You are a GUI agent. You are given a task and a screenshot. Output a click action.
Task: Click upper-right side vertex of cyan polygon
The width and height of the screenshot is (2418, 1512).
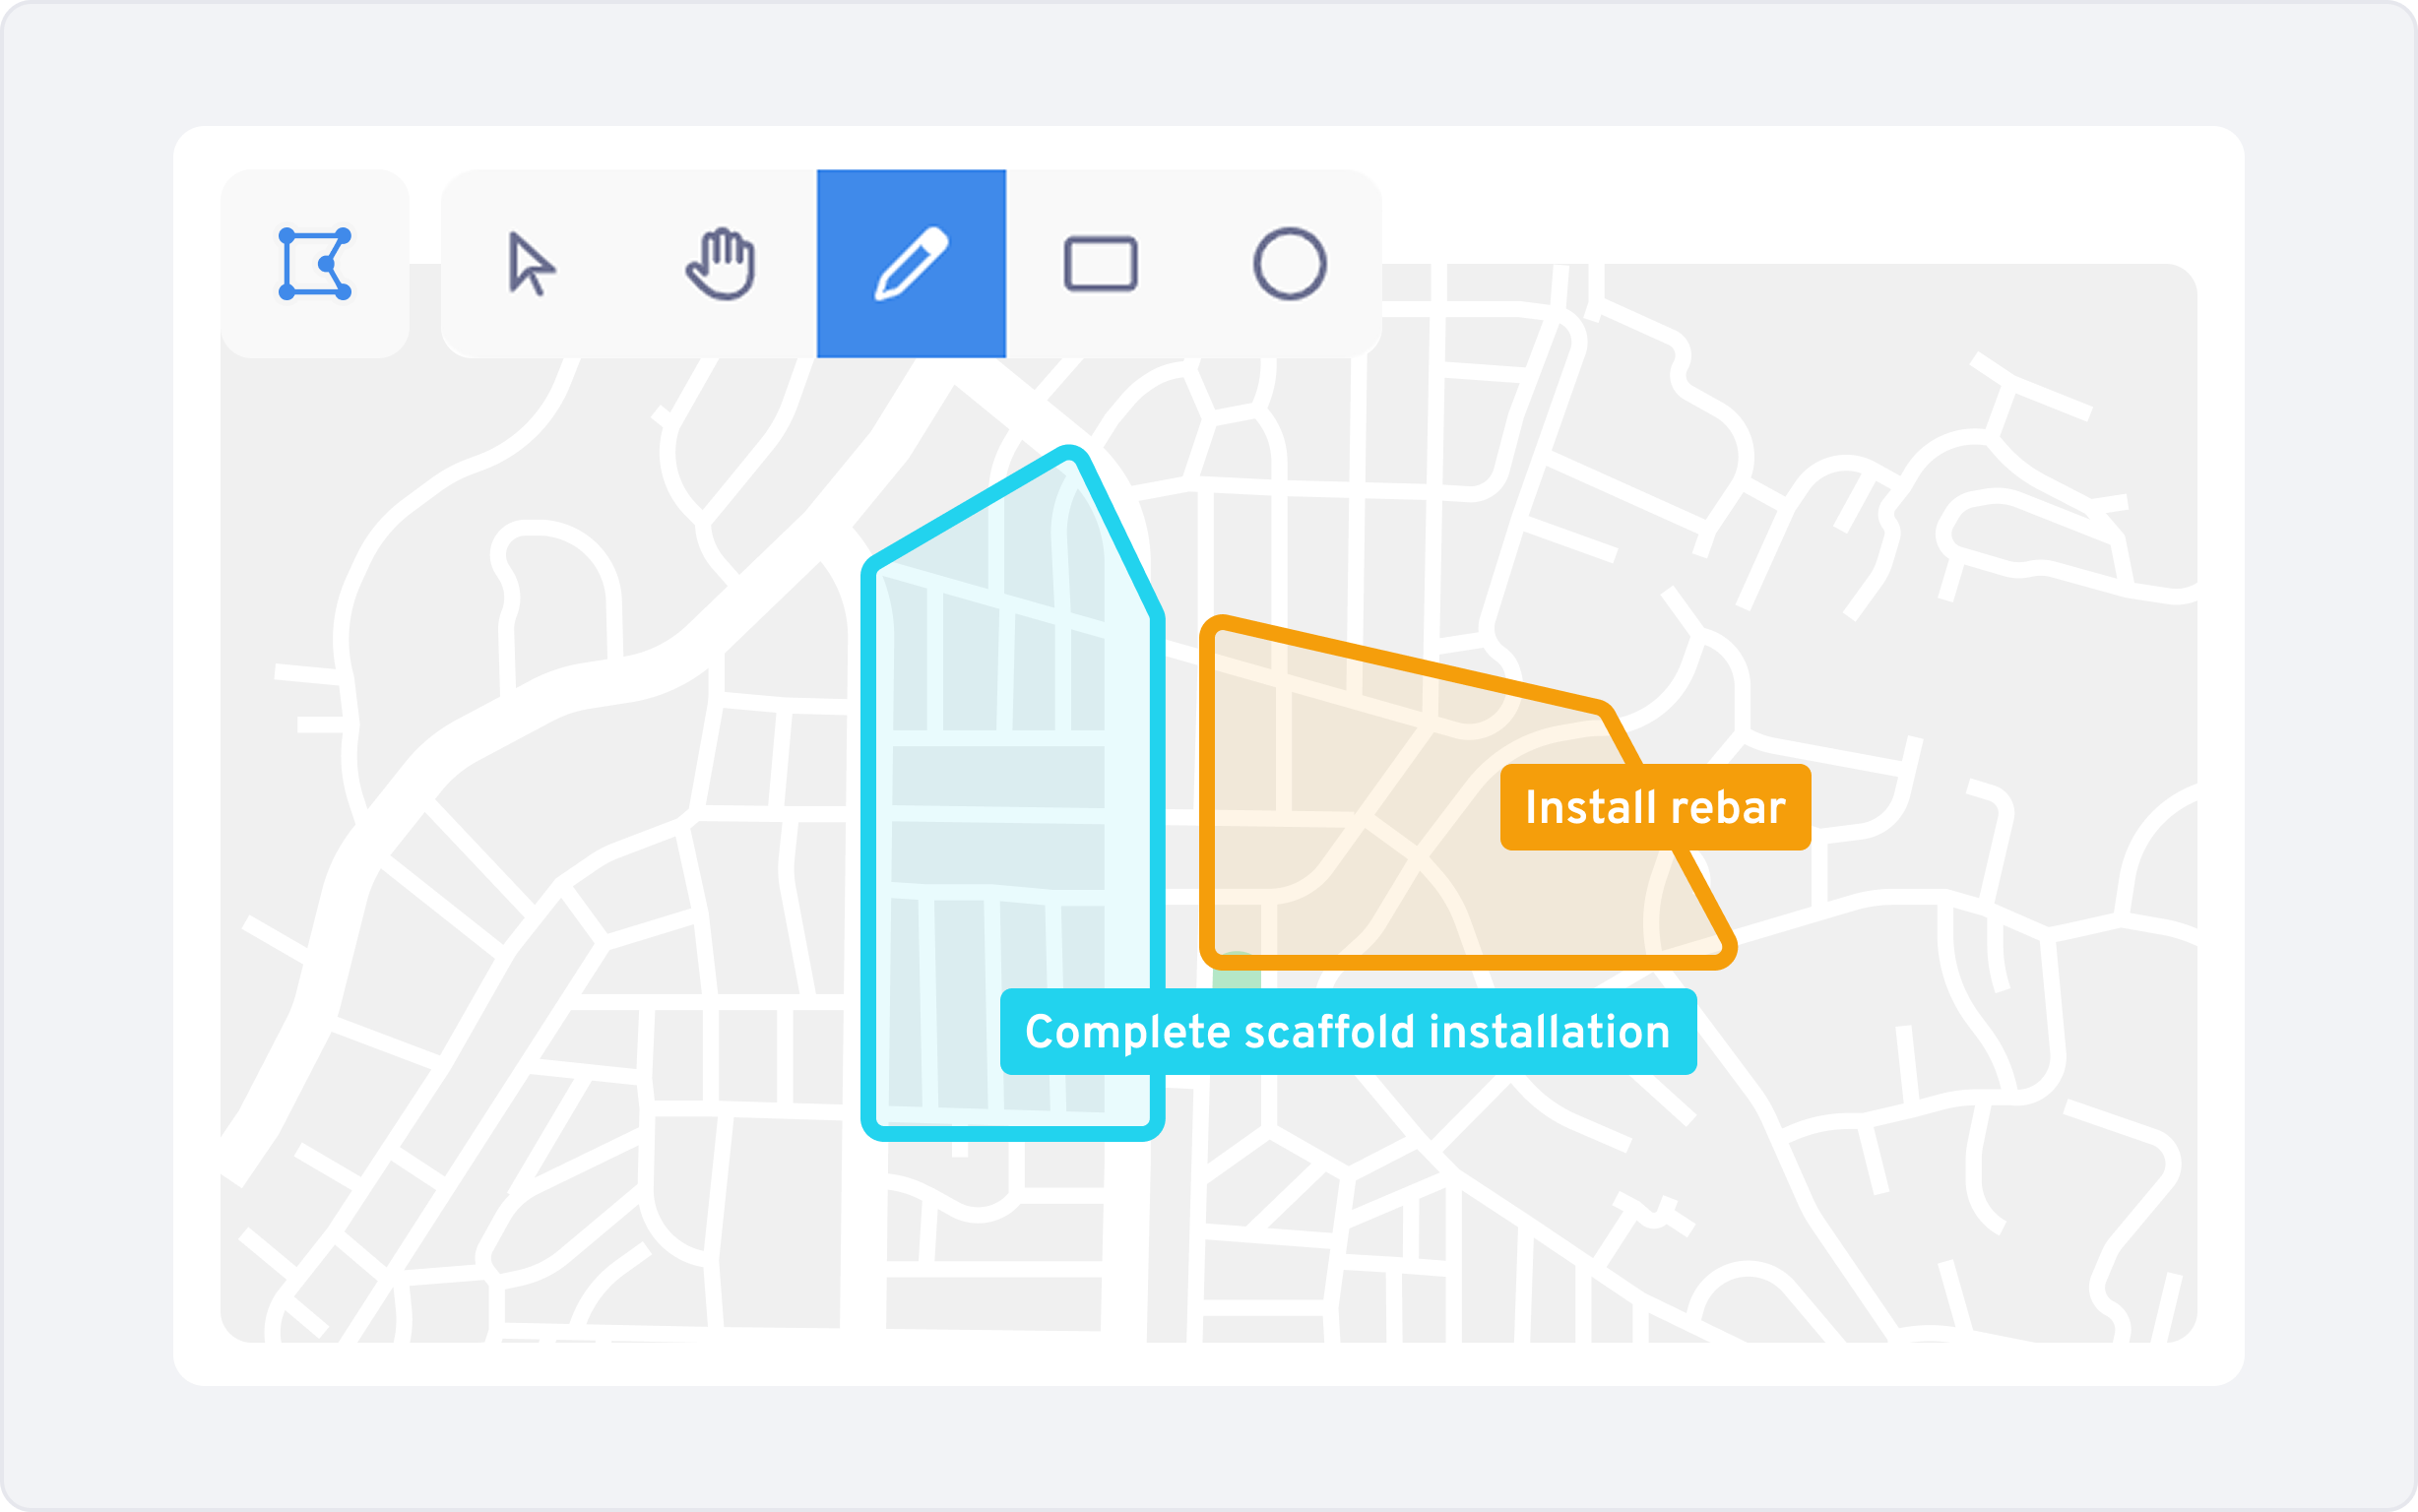[x=1158, y=613]
